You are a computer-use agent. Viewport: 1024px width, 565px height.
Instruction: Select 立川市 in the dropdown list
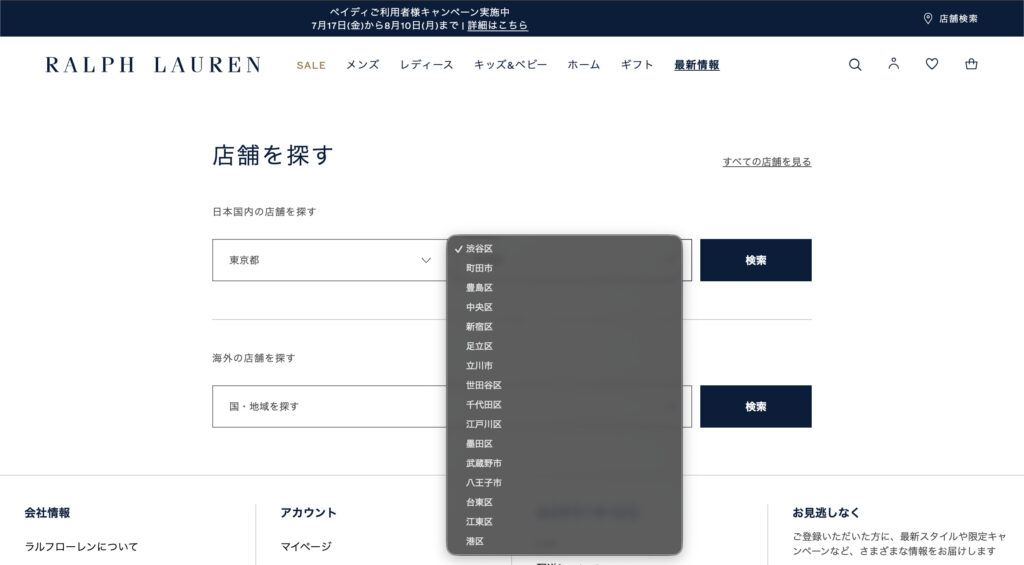pos(564,366)
